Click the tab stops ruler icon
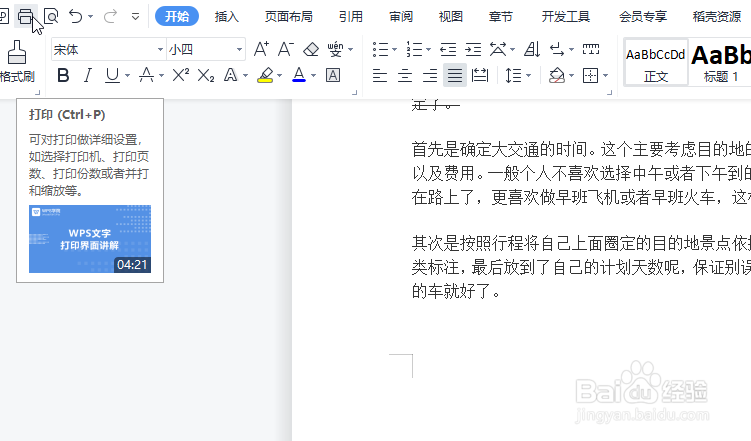This screenshot has height=441, width=751. click(591, 49)
